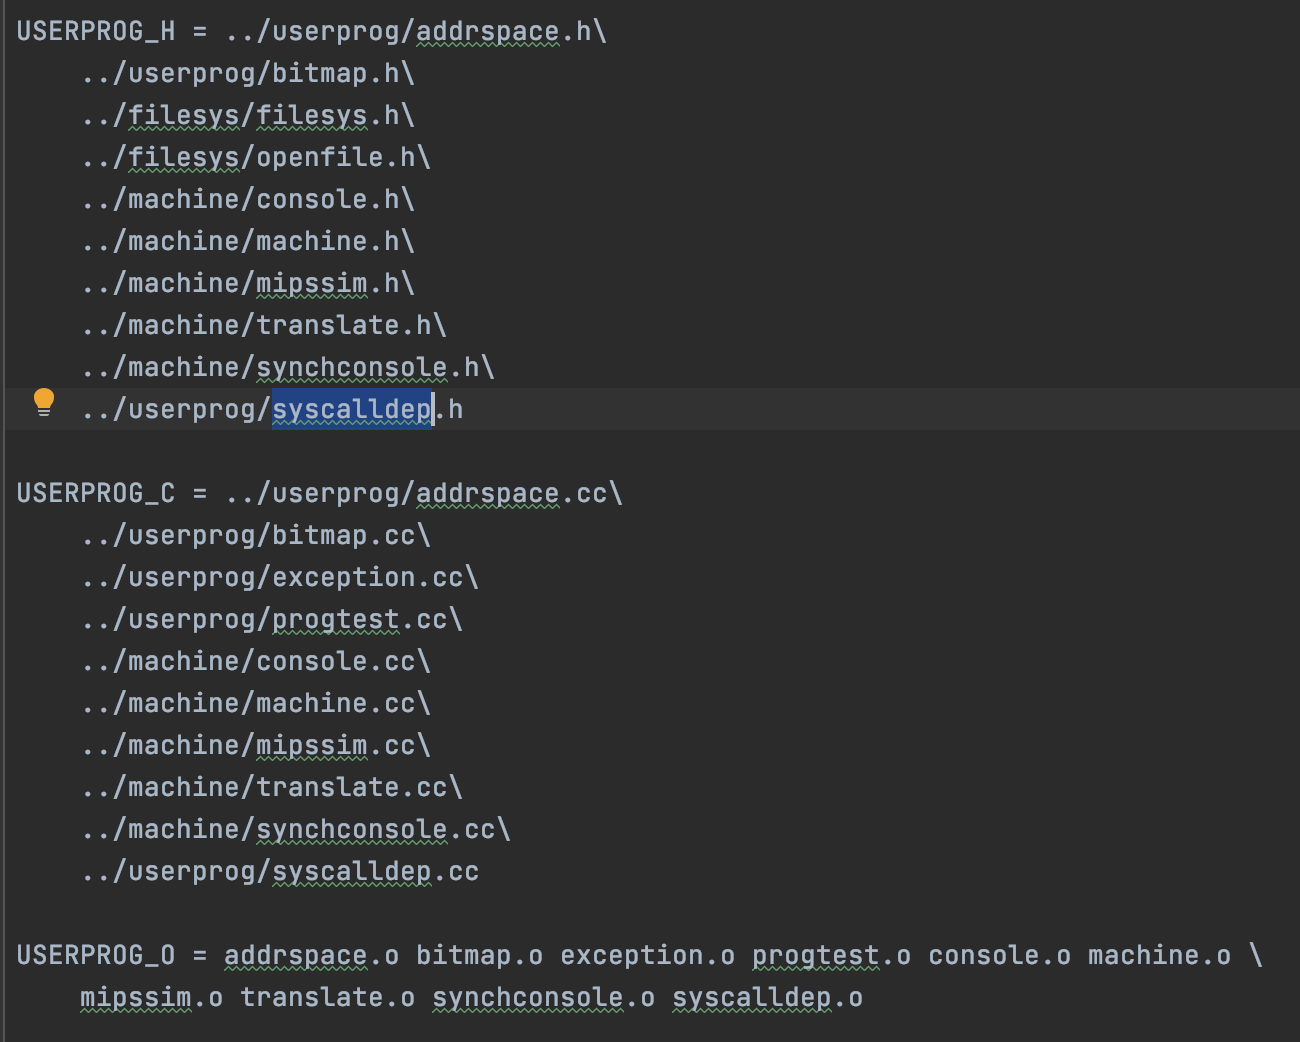The width and height of the screenshot is (1300, 1042).
Task: Click the ../machine/console.h entry
Action: (247, 200)
